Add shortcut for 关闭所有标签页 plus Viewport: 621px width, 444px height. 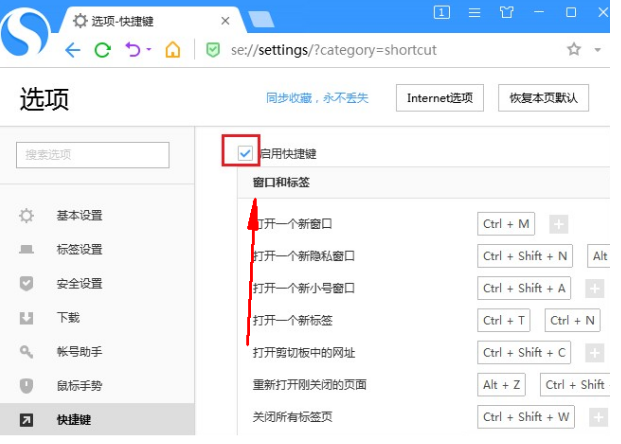tap(598, 417)
